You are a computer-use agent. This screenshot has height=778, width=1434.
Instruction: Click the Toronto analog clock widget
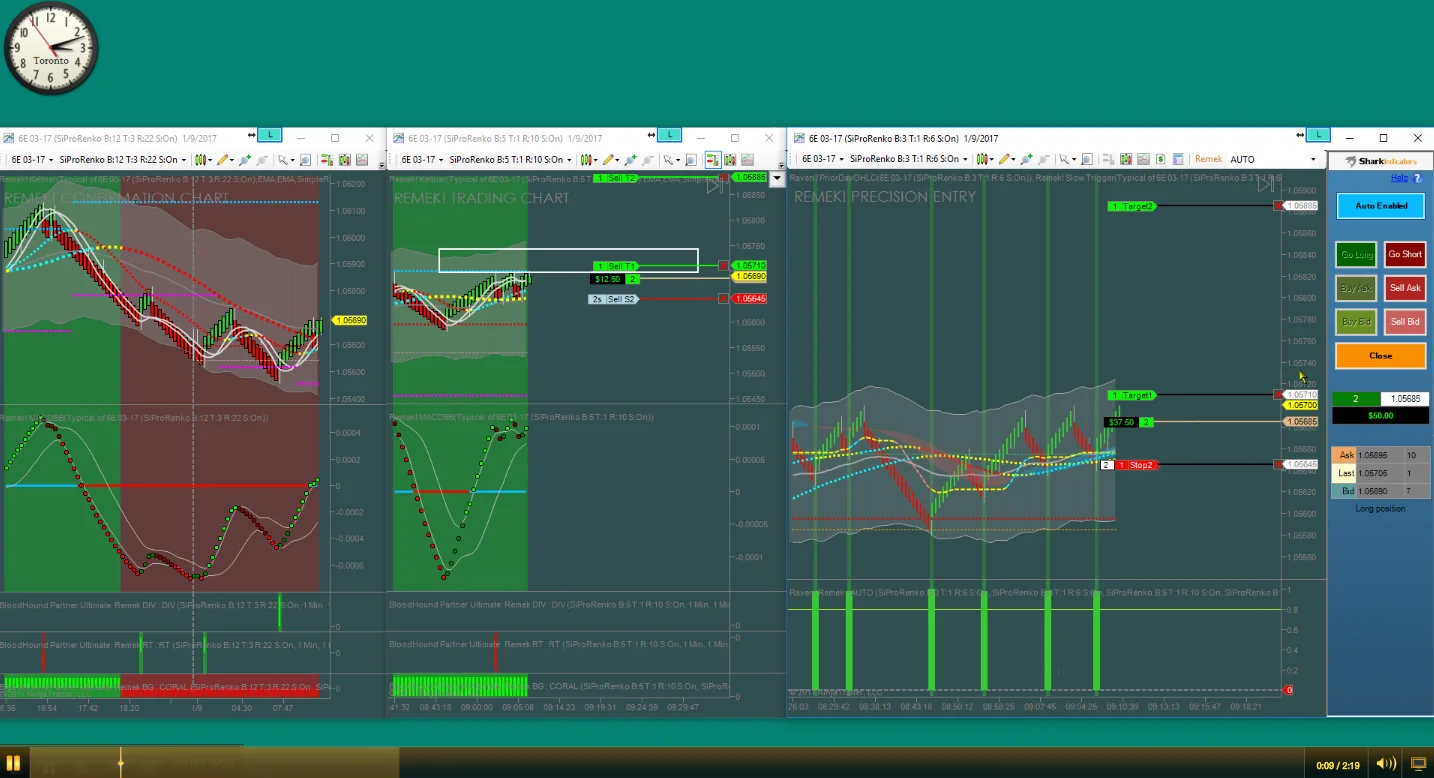(x=51, y=48)
